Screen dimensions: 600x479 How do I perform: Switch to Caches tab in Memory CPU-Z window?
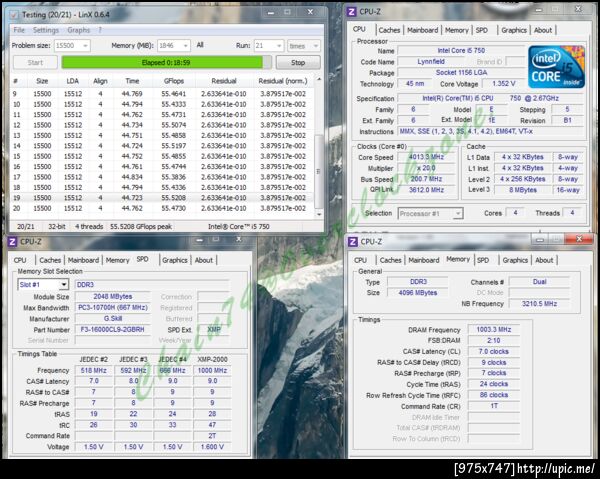pyautogui.click(x=390, y=260)
